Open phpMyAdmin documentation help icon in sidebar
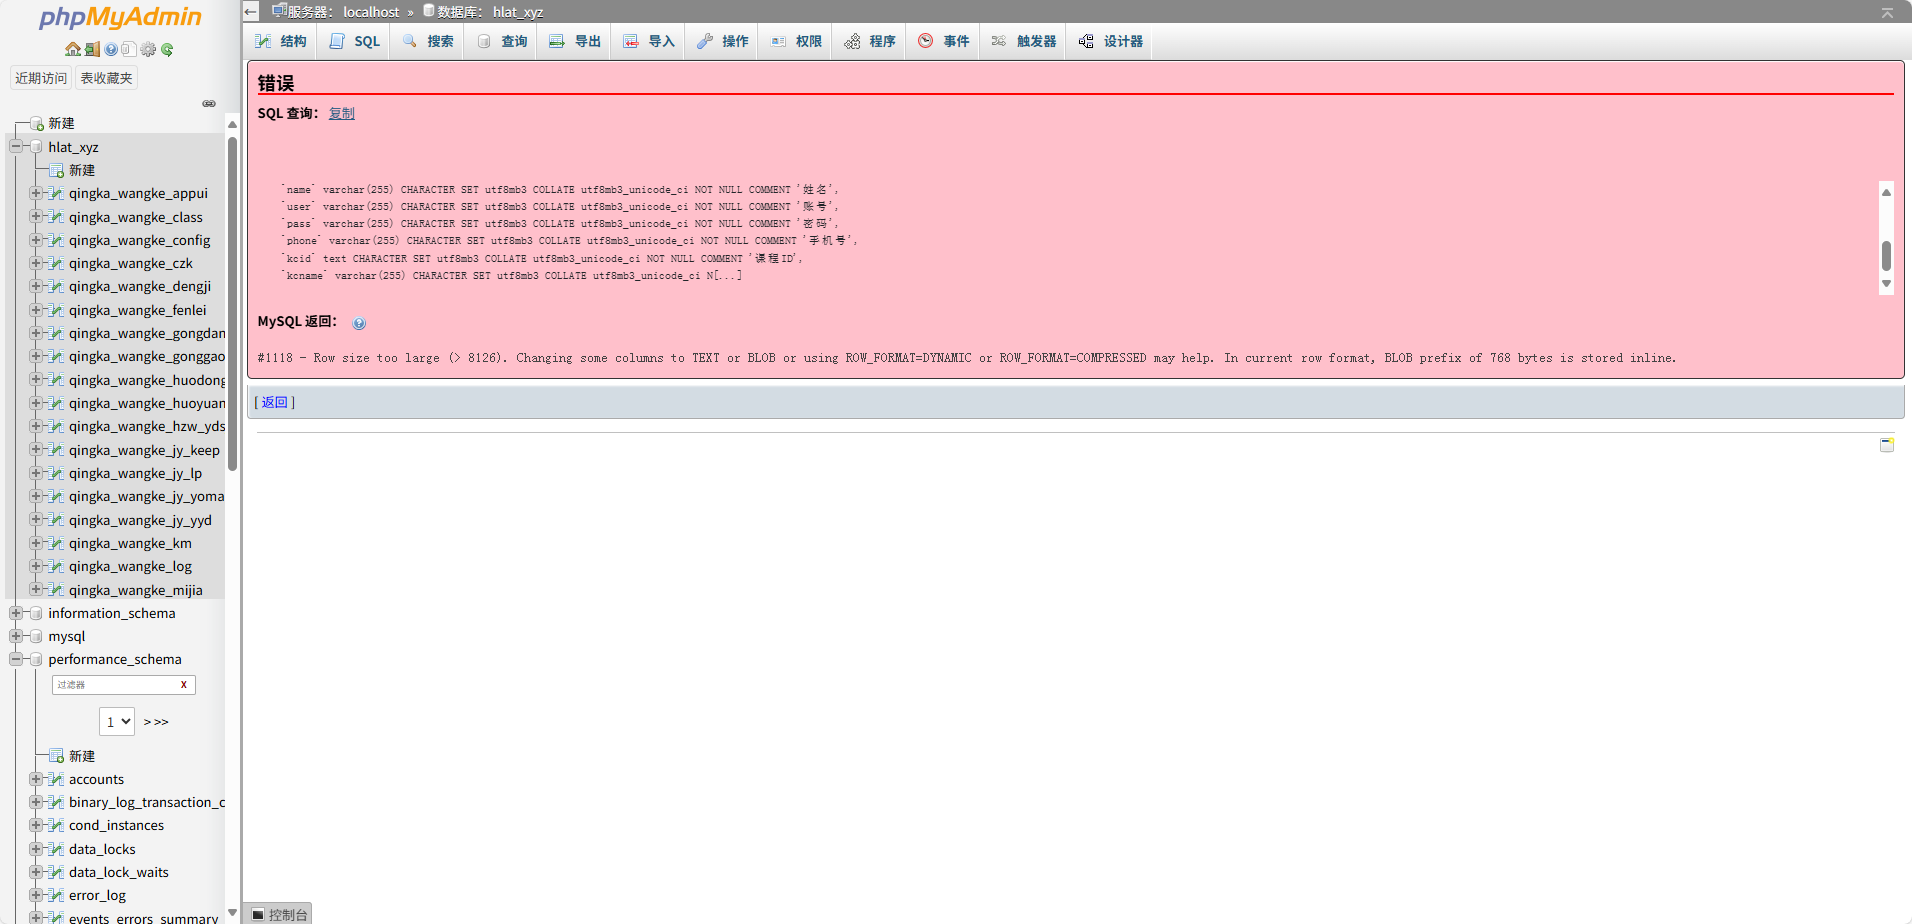Image resolution: width=1912 pixels, height=924 pixels. [x=111, y=49]
